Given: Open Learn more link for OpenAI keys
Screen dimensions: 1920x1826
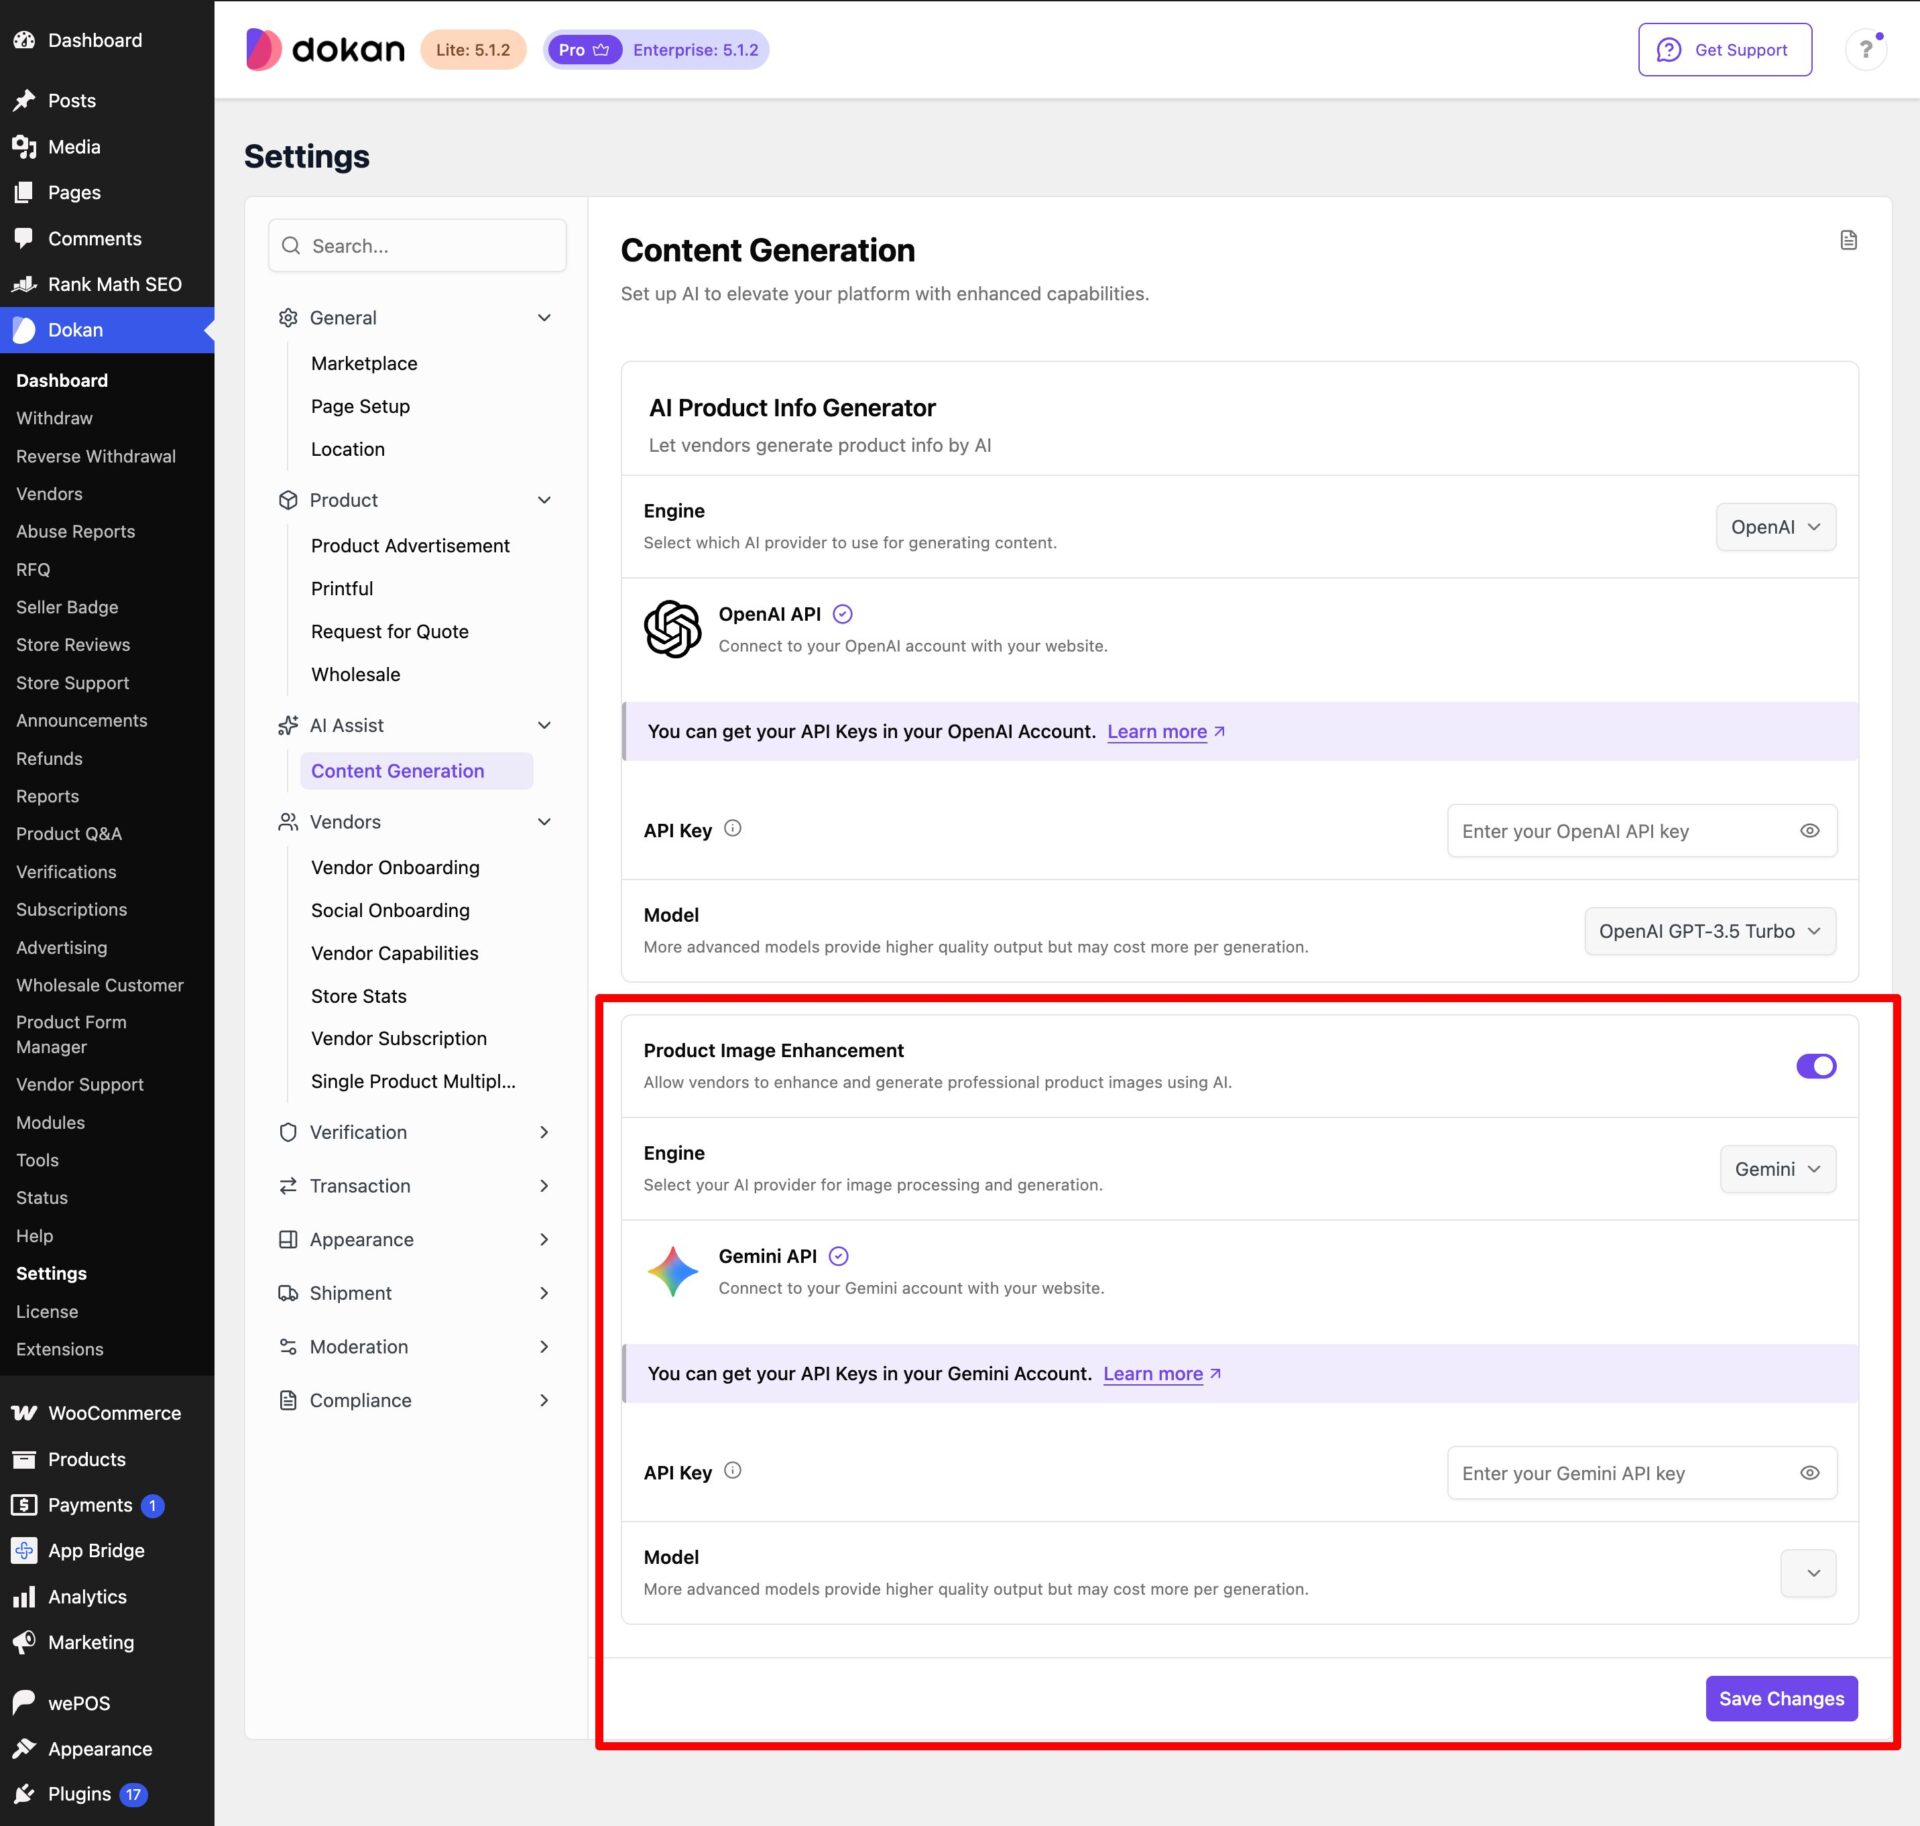Looking at the screenshot, I should coord(1166,731).
